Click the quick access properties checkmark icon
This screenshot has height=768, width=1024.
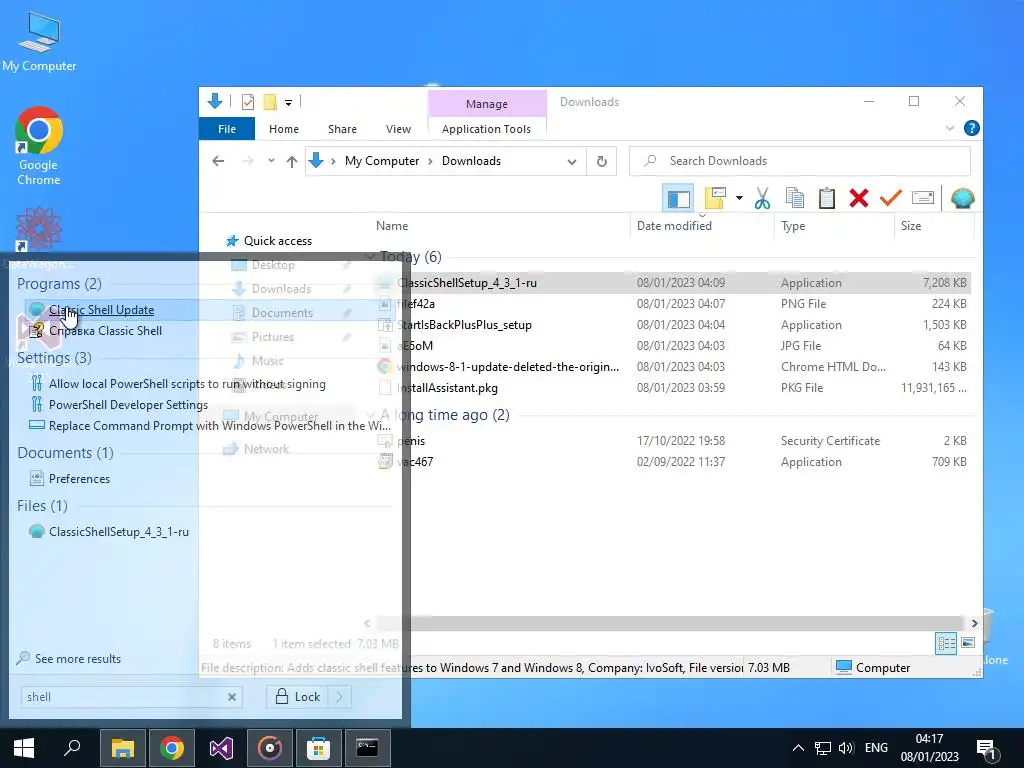248,102
